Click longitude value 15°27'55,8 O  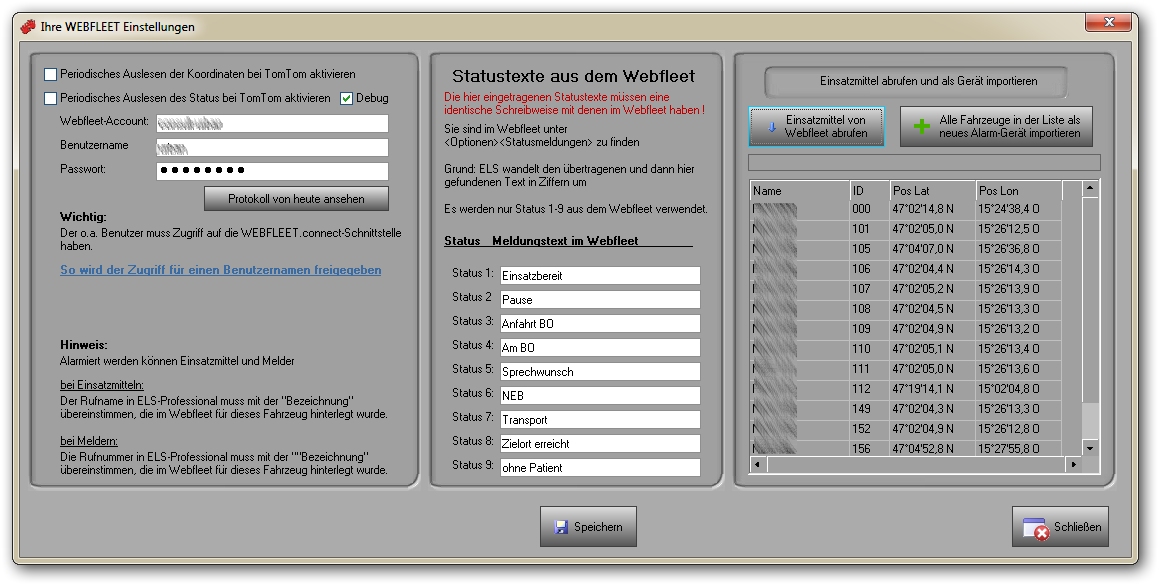pos(1009,449)
